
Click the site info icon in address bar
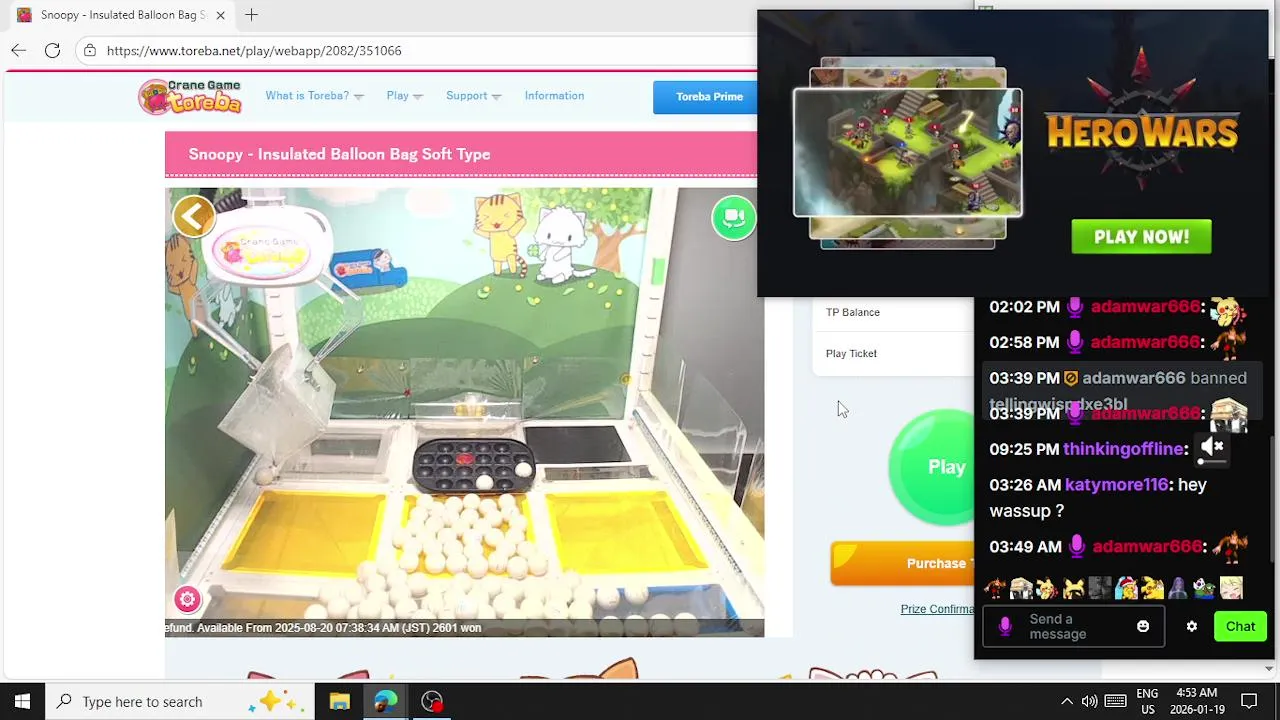point(90,50)
